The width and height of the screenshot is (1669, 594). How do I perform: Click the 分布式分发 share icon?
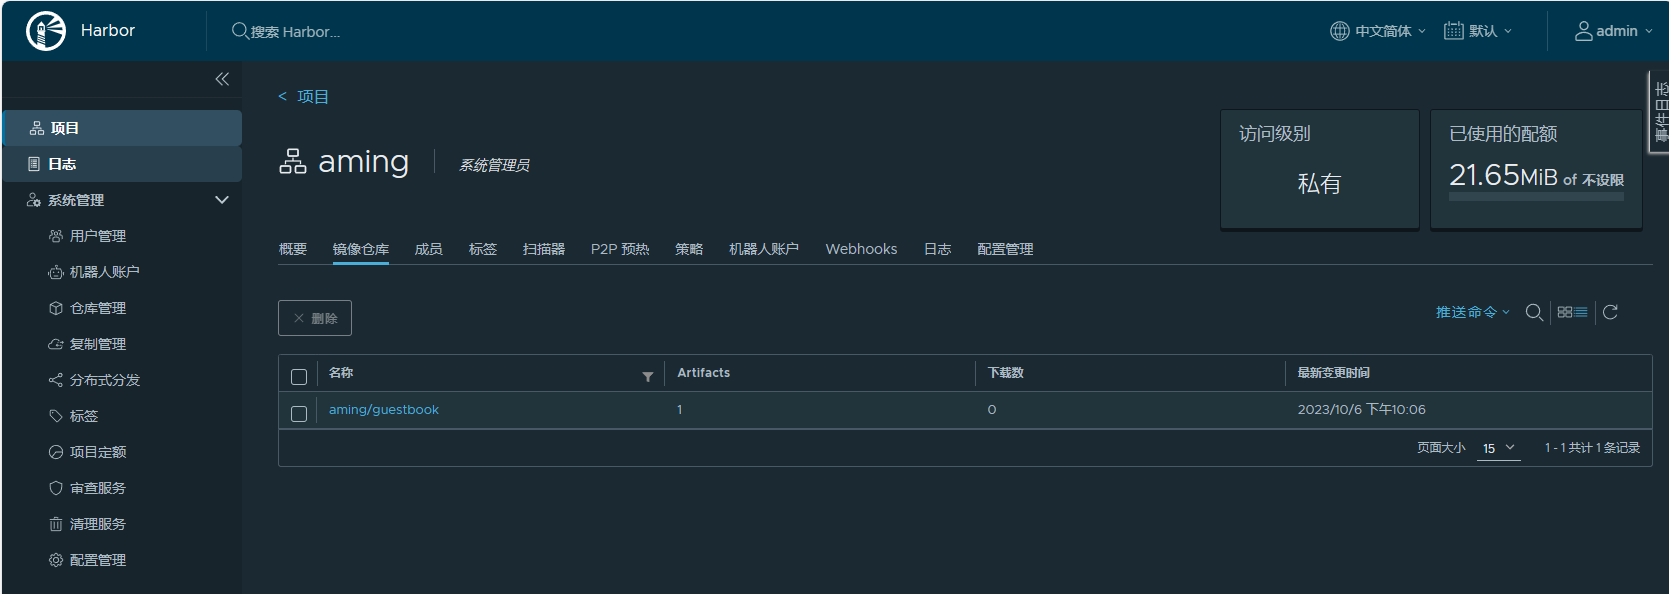pyautogui.click(x=56, y=380)
